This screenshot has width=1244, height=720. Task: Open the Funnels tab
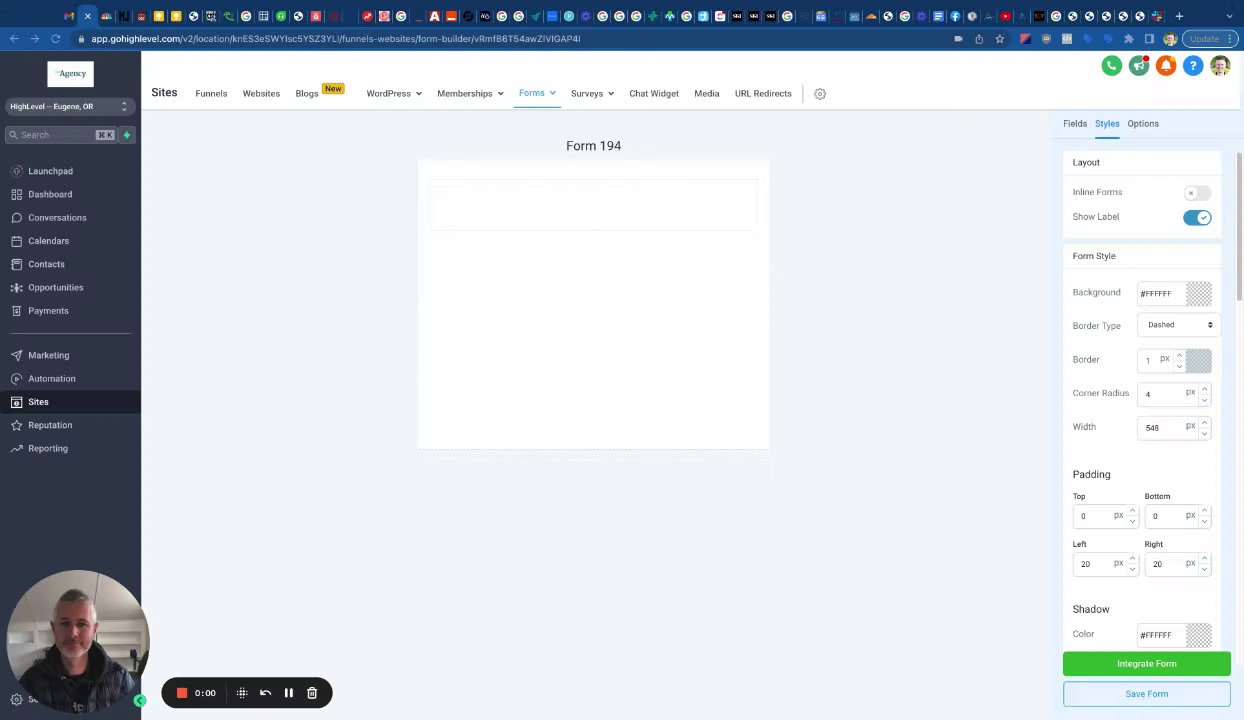pos(211,94)
